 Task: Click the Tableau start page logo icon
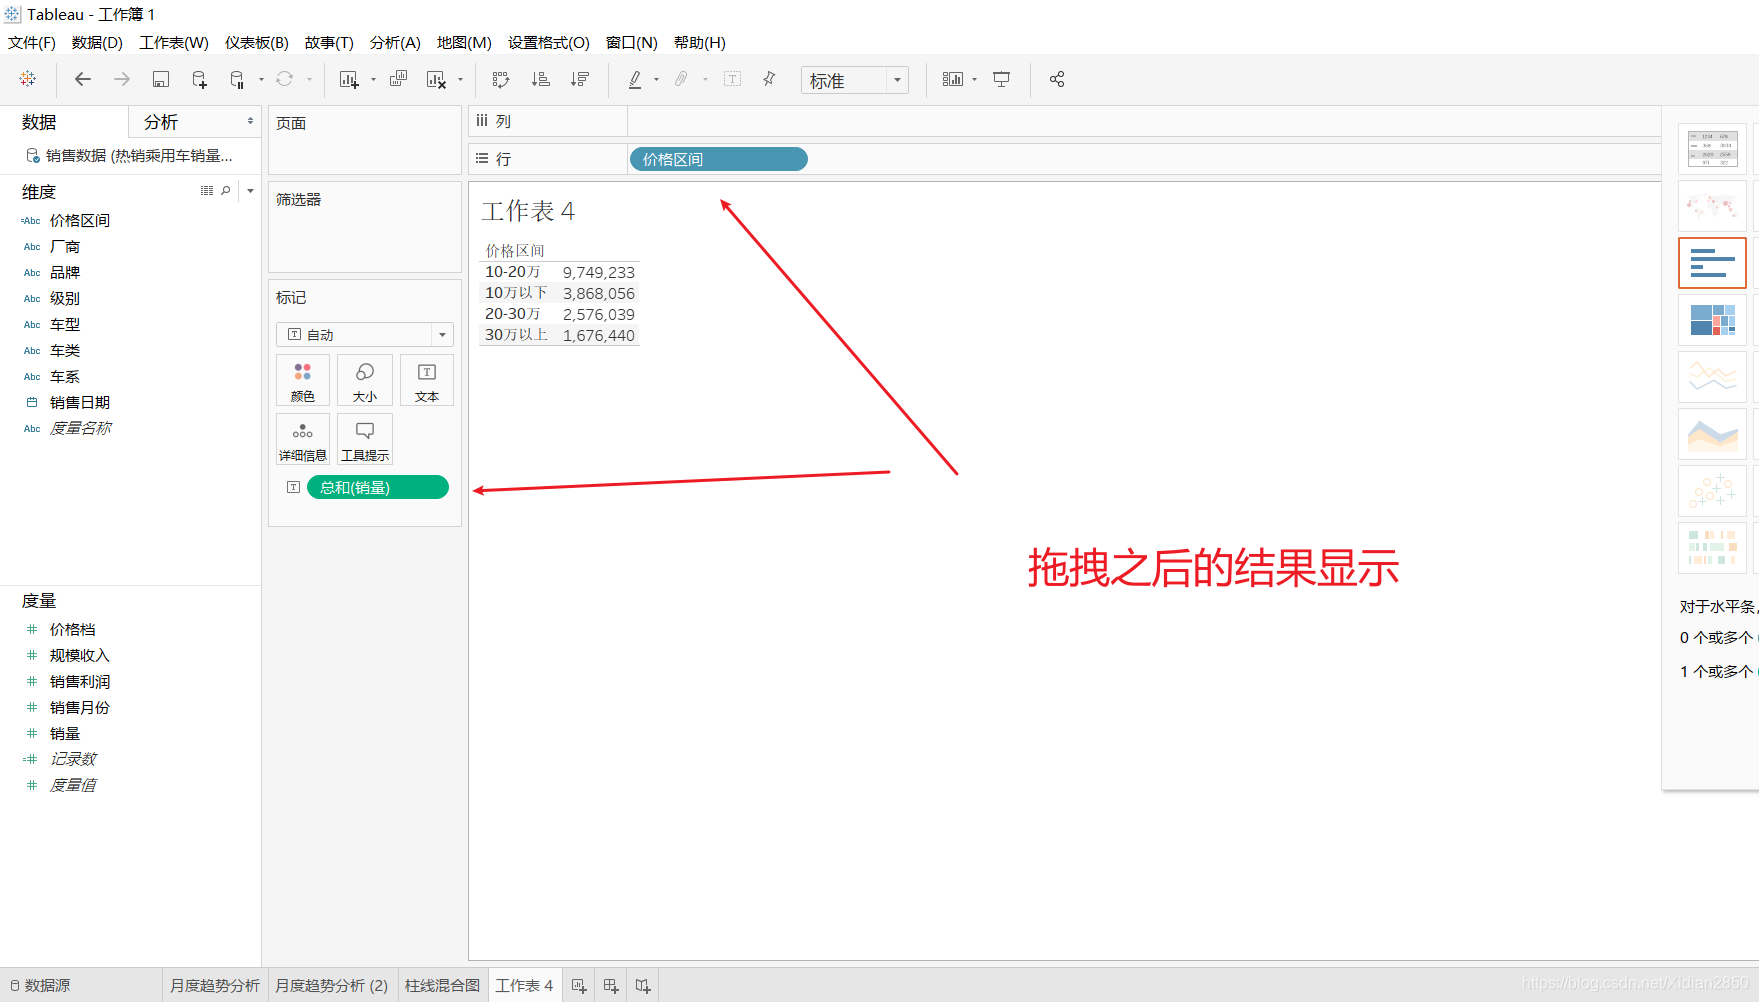28,79
